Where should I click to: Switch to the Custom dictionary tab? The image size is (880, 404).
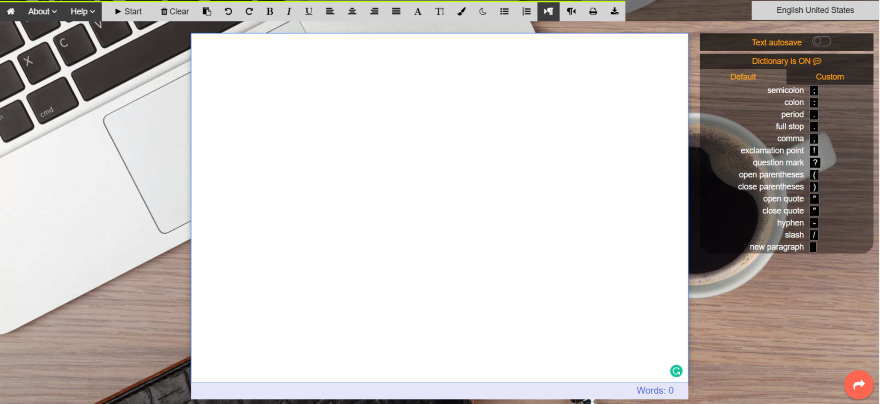[x=829, y=77]
